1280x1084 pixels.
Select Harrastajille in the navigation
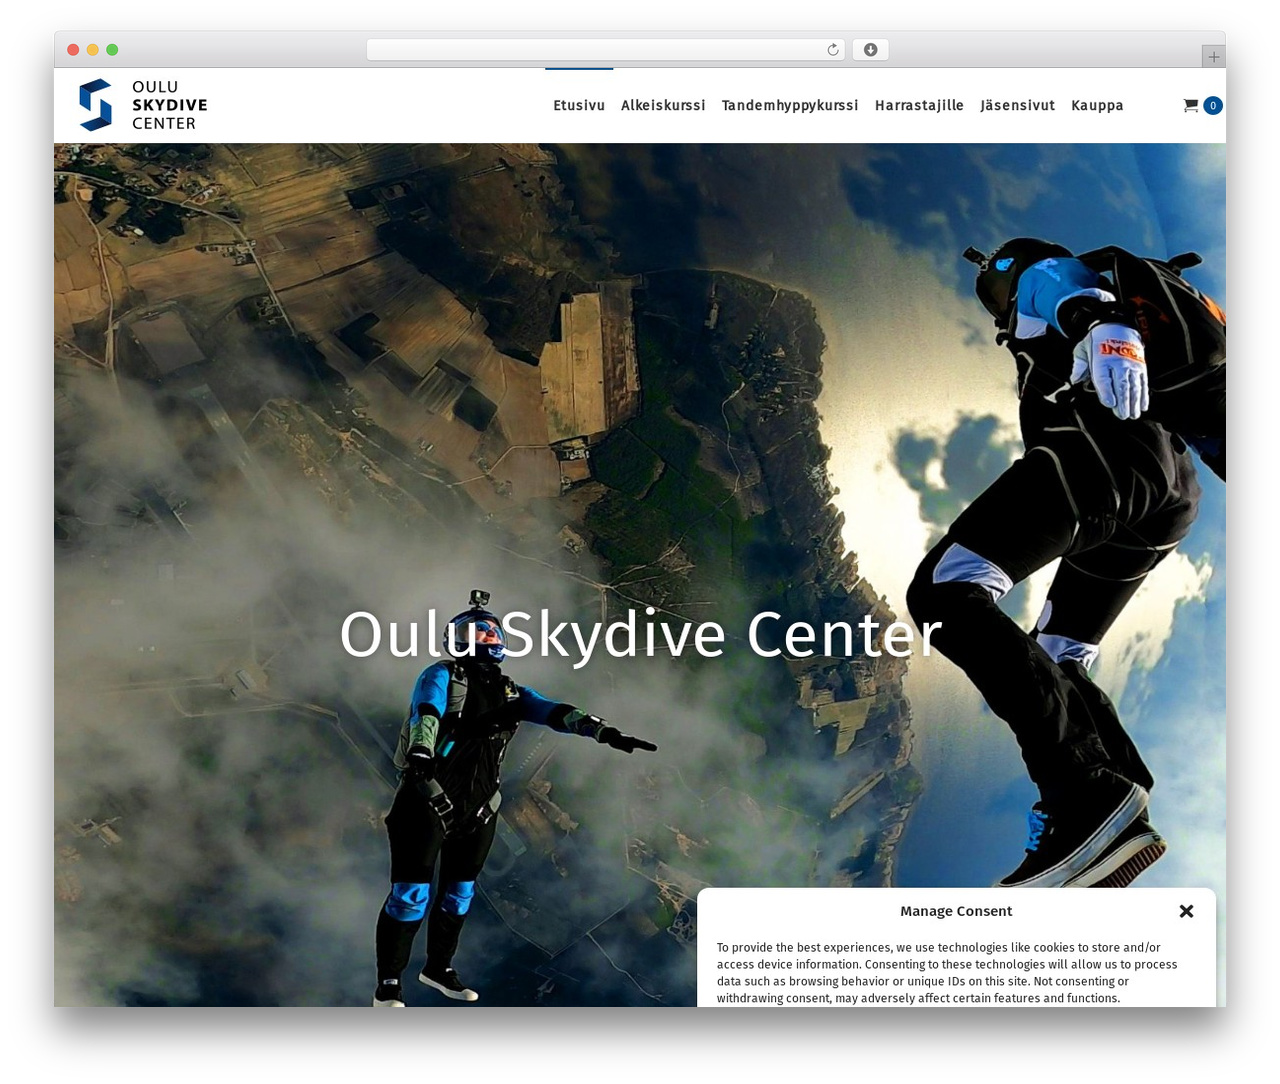tap(919, 105)
